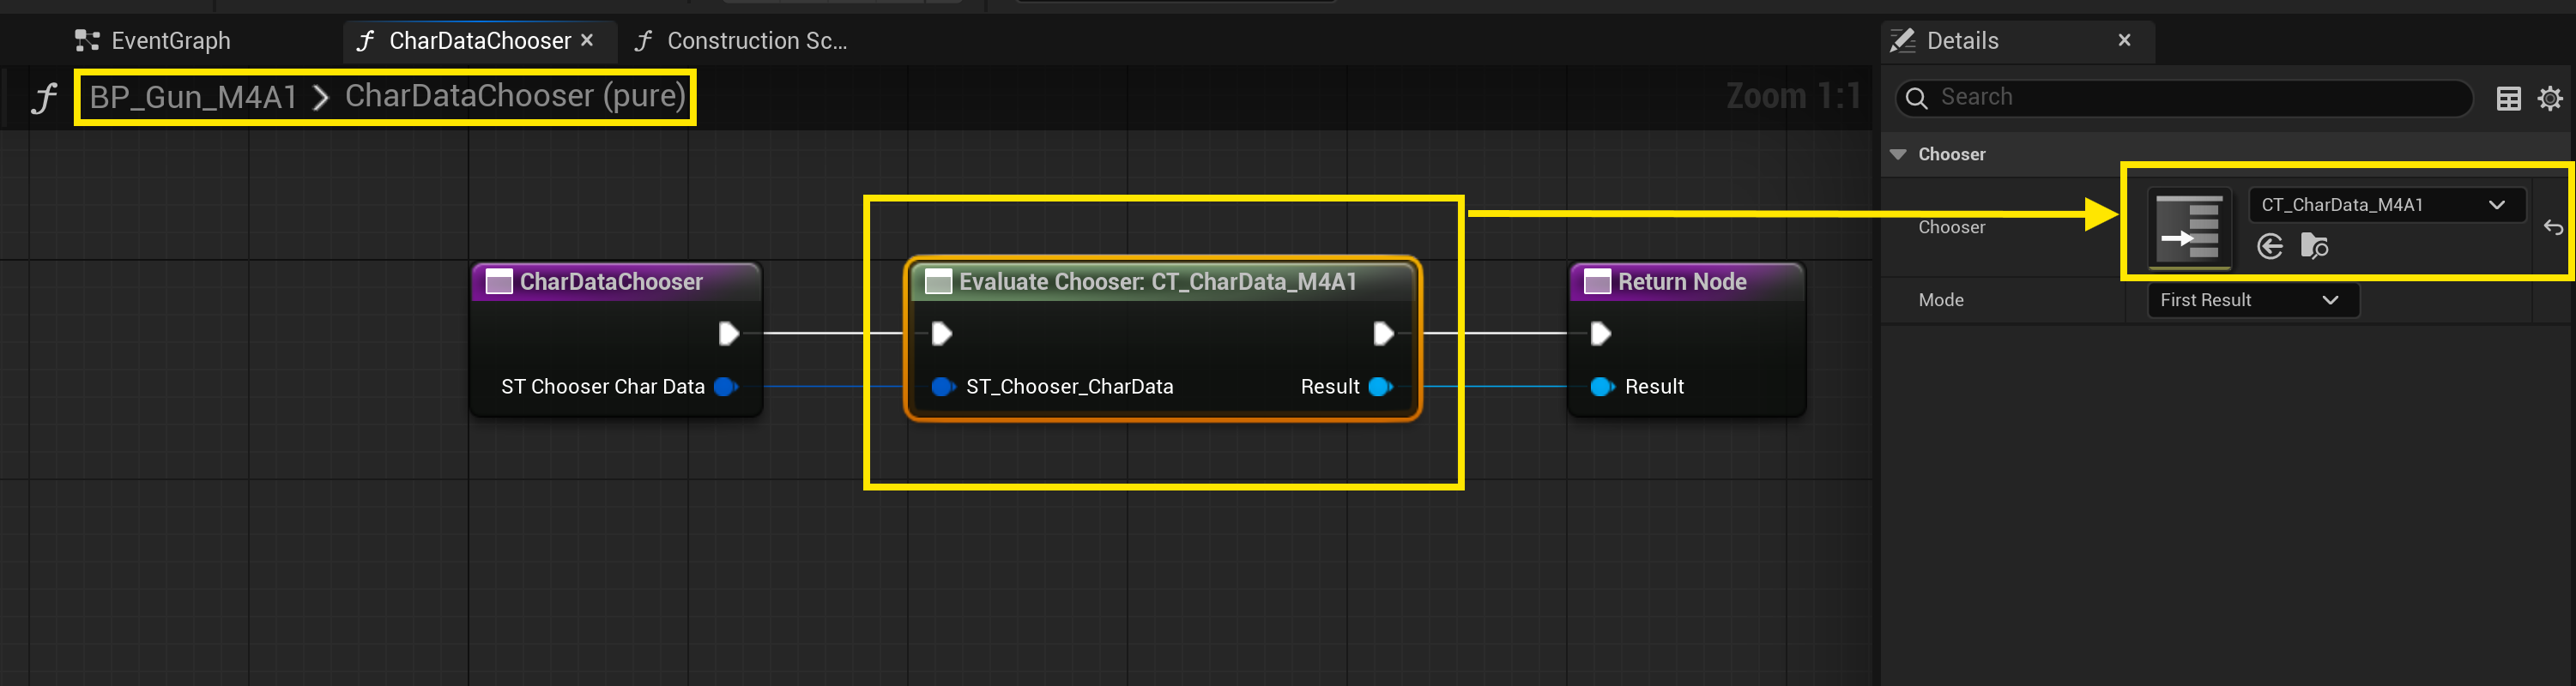
Task: Click the Chooser asset thumbnail
Action: [x=2189, y=229]
